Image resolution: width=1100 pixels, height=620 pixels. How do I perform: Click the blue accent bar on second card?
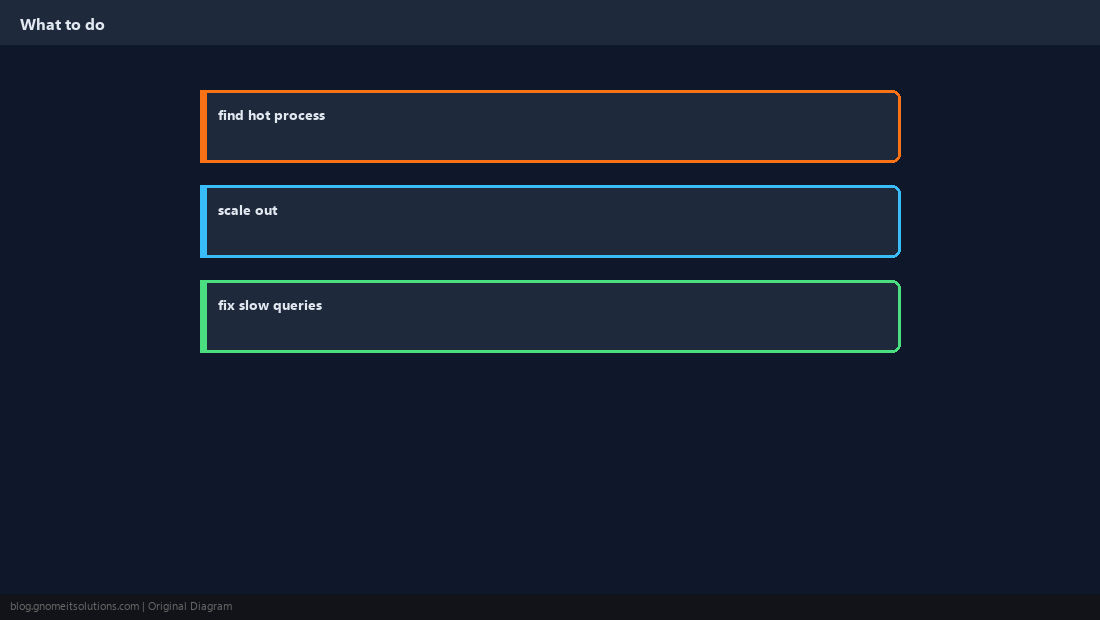tap(203, 222)
